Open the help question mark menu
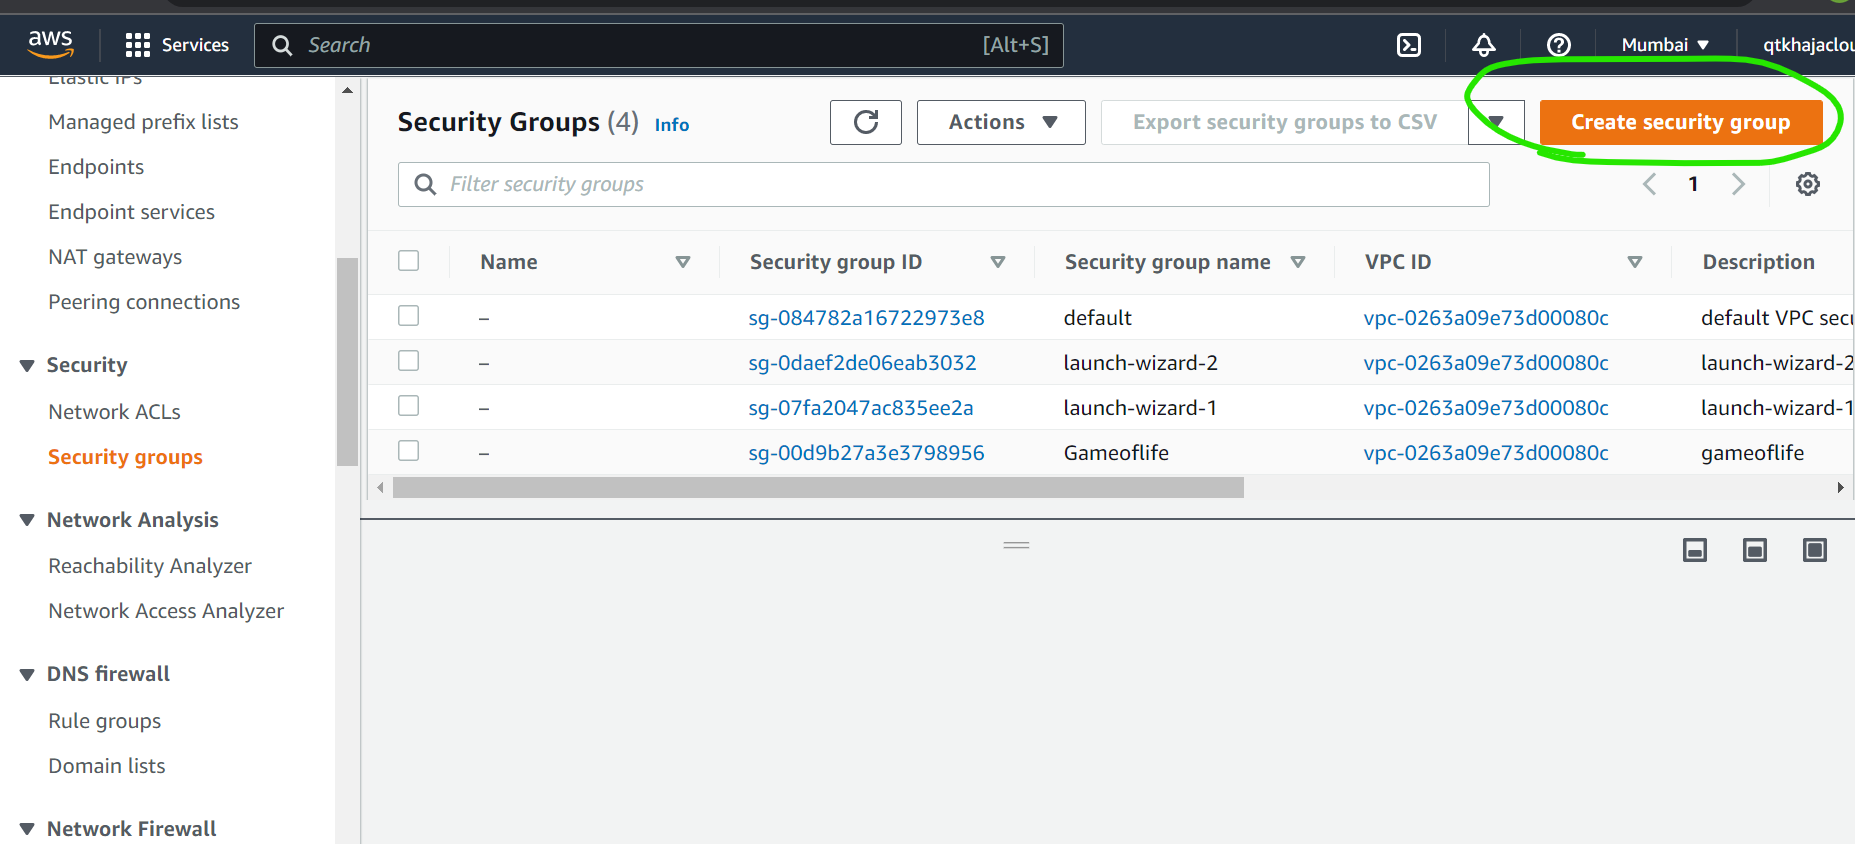The height and width of the screenshot is (844, 1855). [x=1559, y=45]
